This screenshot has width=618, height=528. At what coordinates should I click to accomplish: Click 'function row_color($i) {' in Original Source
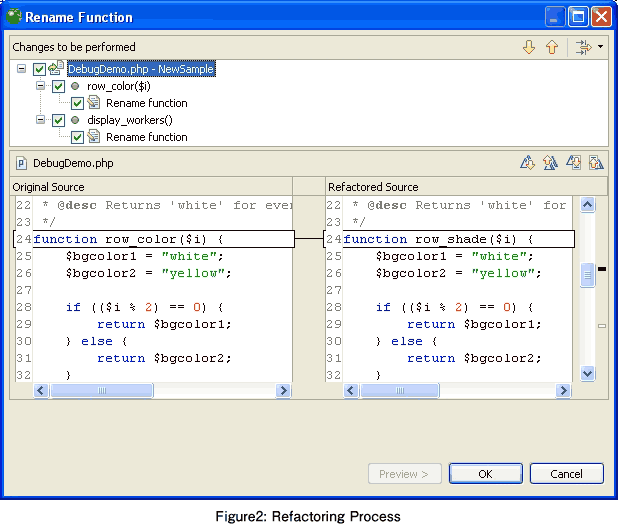[128, 239]
